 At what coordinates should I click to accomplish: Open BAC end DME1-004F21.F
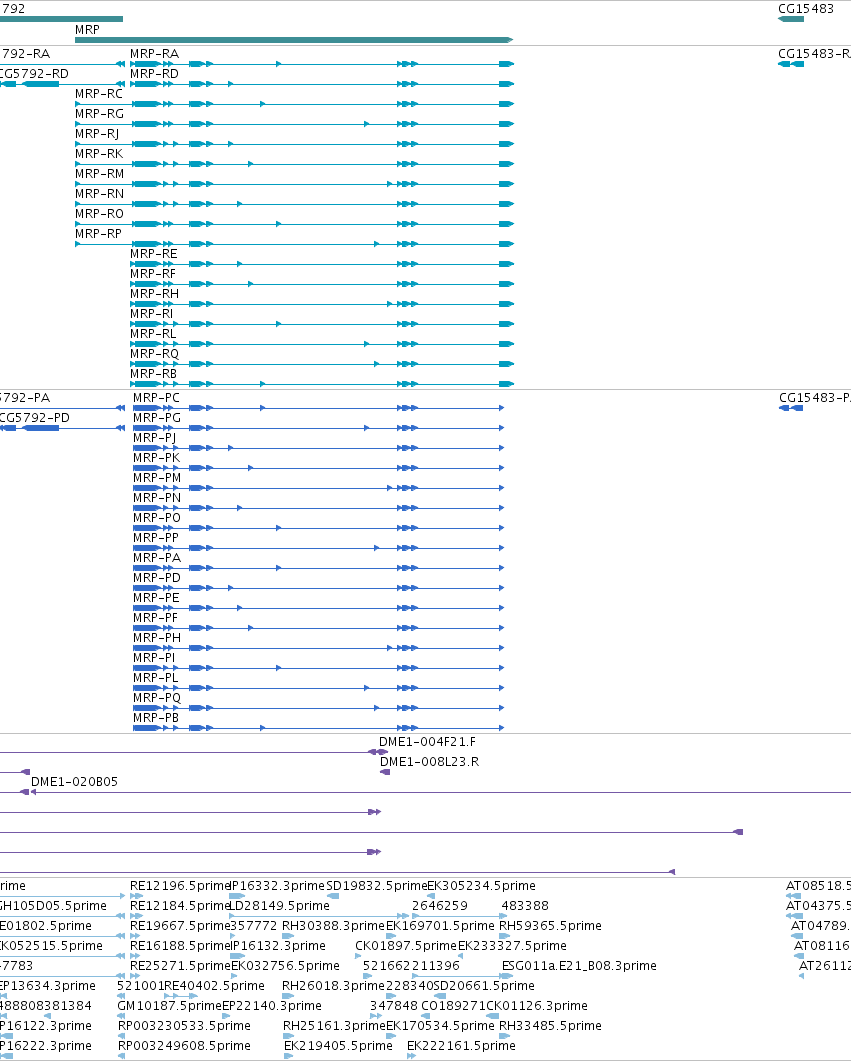(428, 742)
